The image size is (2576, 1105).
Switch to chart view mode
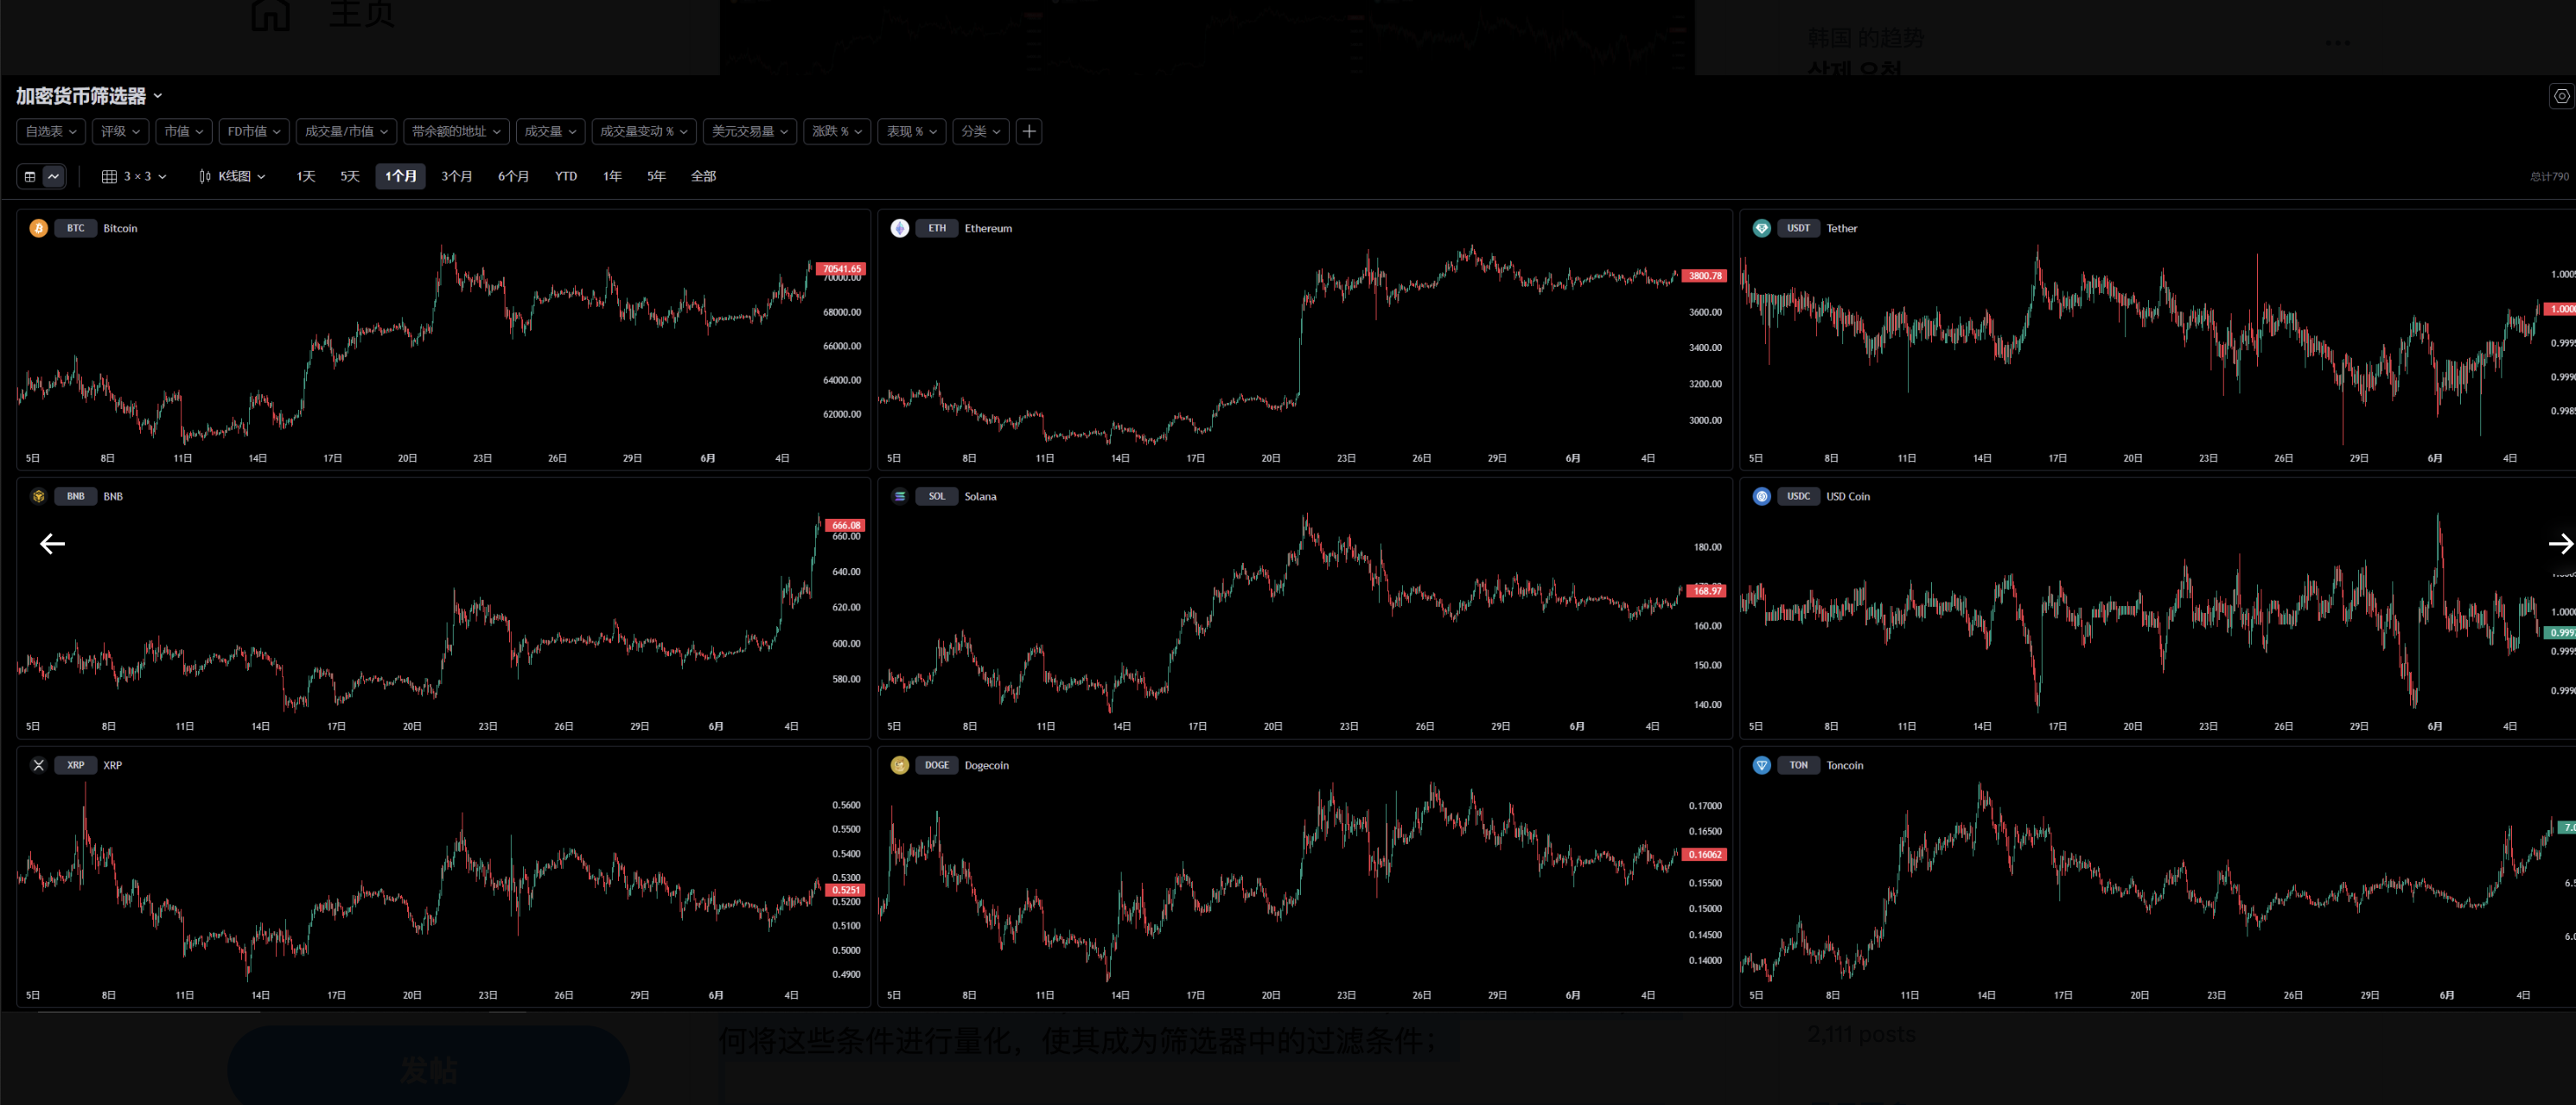pos(54,176)
